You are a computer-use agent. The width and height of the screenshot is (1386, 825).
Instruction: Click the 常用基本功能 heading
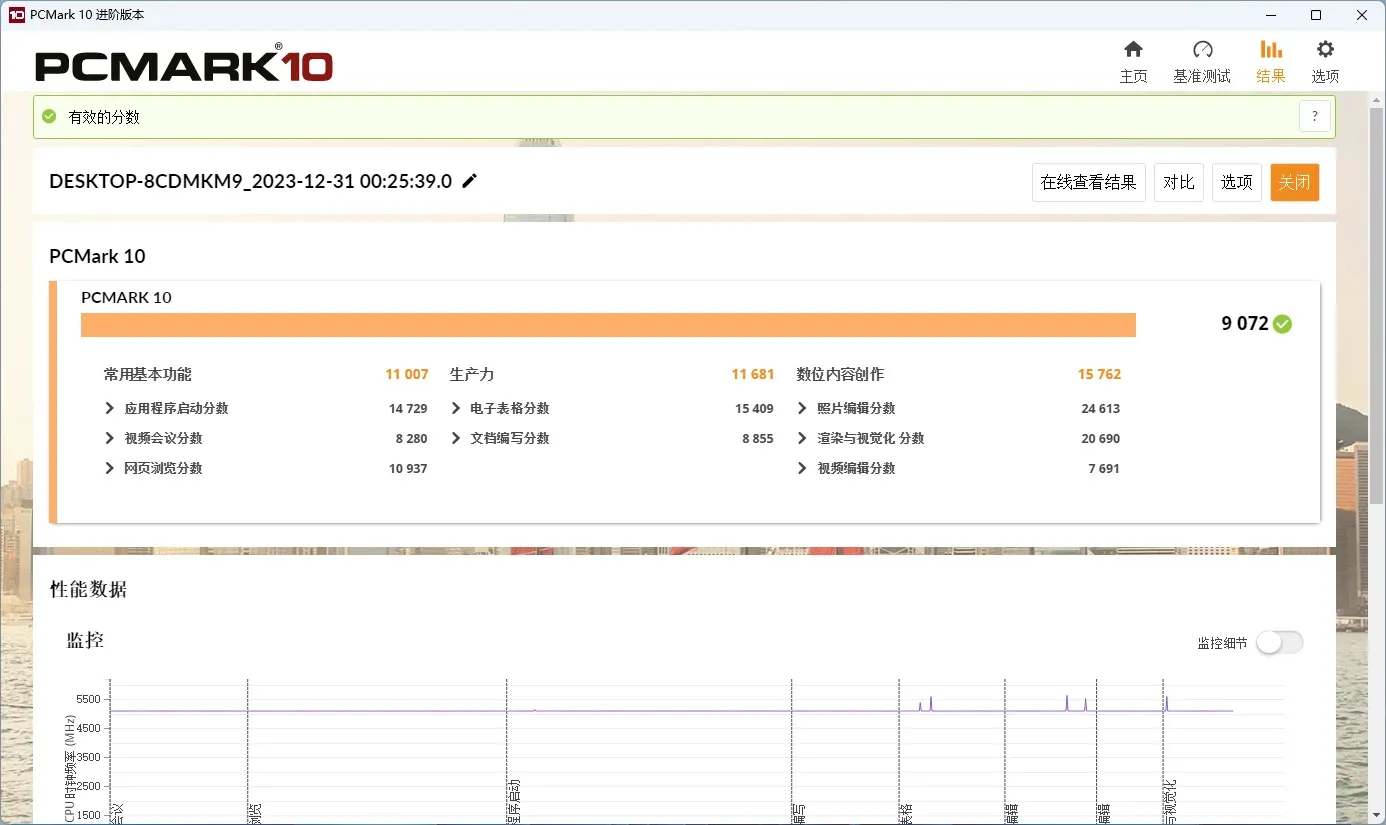coord(147,374)
